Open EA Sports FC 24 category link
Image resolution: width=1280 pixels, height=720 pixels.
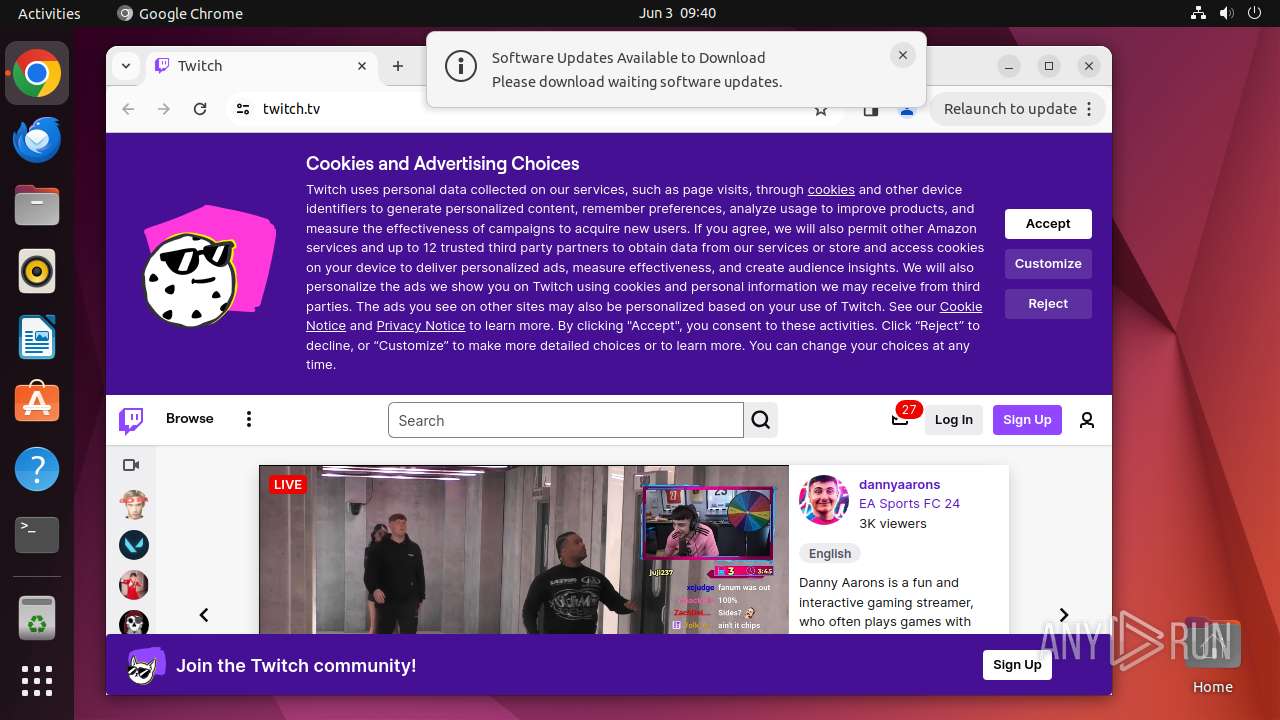tap(909, 503)
